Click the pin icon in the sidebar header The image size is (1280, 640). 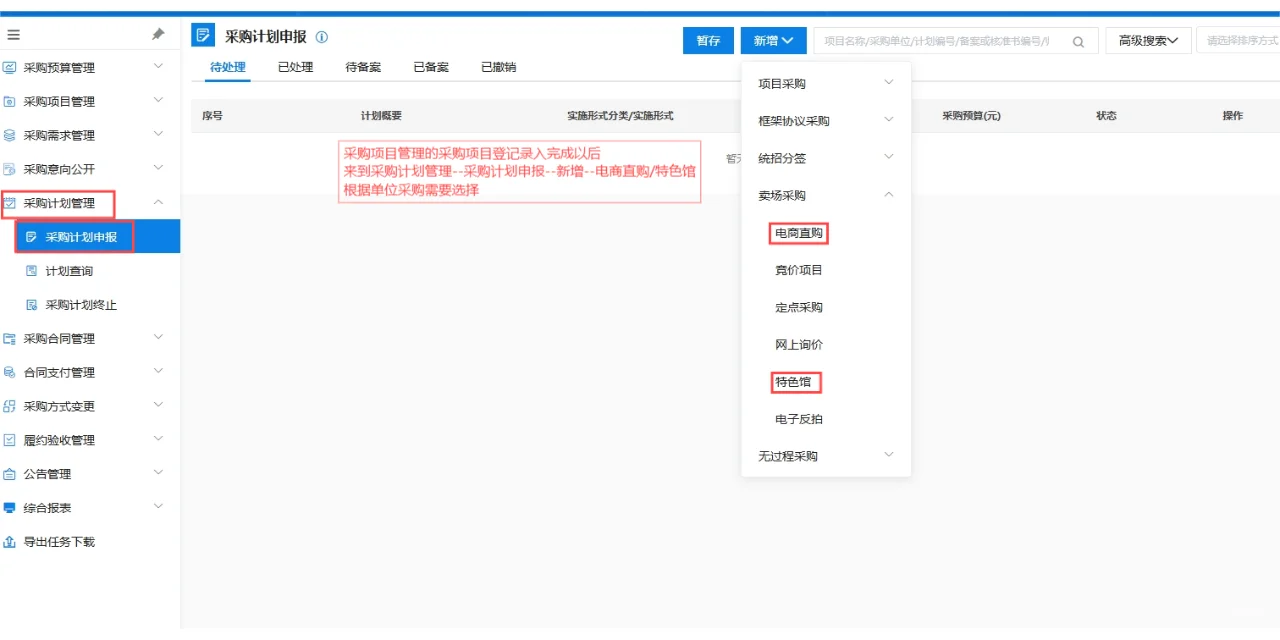point(158,35)
